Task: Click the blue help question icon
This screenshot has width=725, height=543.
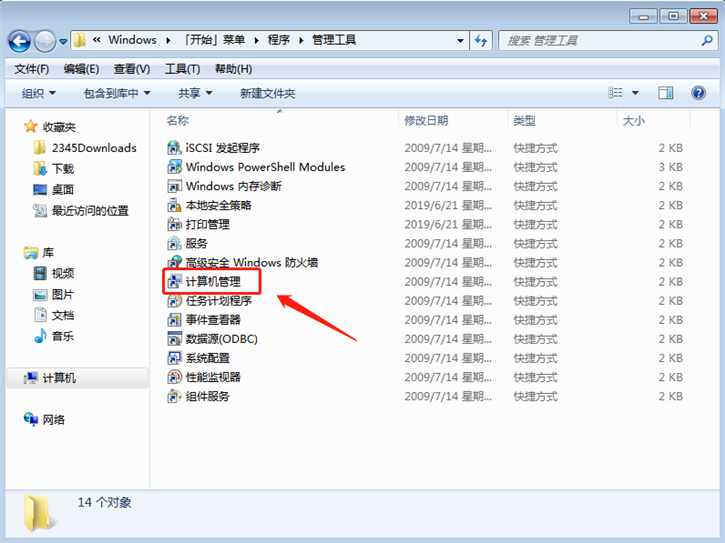Action: click(x=698, y=93)
